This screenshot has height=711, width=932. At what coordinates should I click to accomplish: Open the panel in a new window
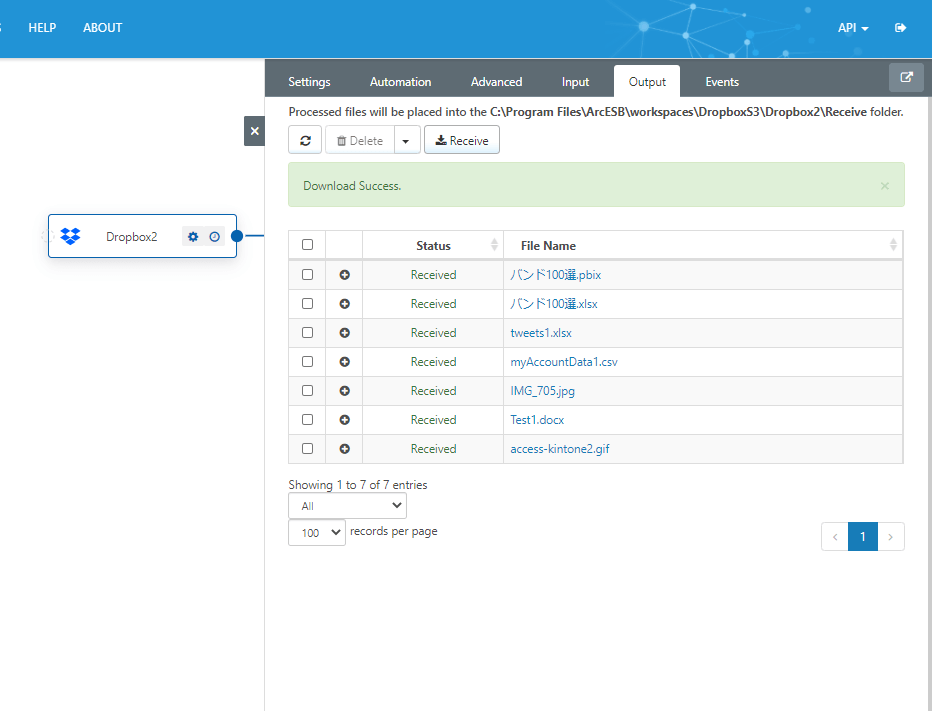[x=906, y=77]
